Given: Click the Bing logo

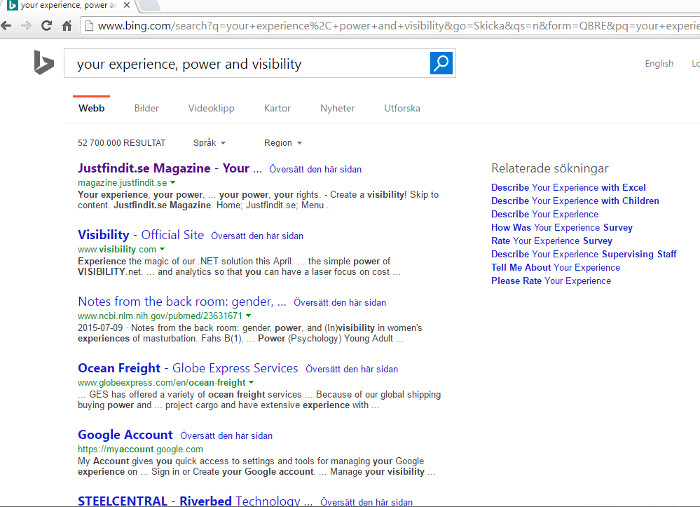Looking at the screenshot, I should (43, 62).
